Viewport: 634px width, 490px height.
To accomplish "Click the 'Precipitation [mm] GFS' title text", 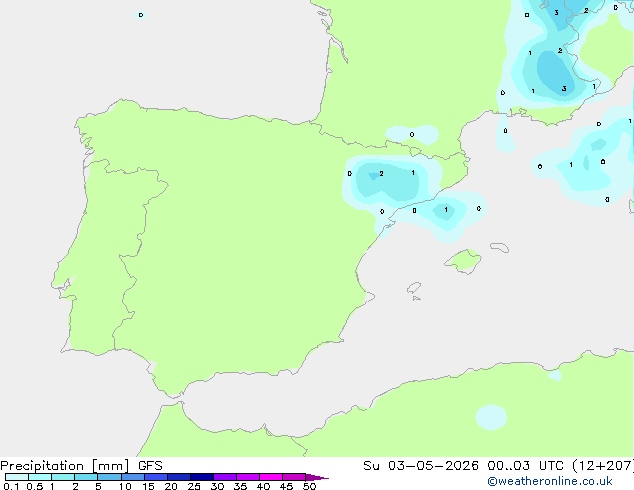I will click(81, 466).
